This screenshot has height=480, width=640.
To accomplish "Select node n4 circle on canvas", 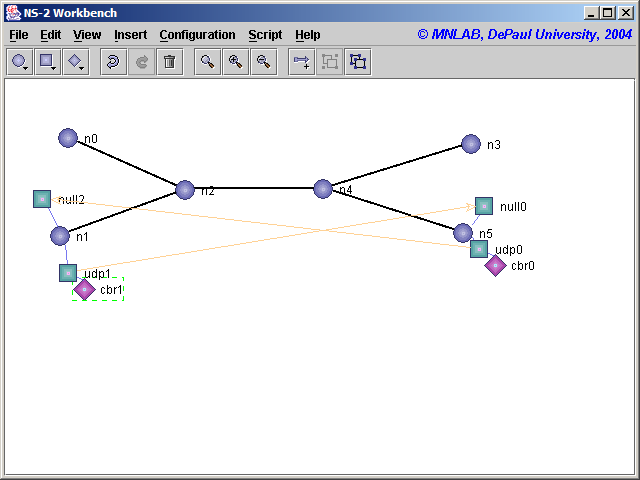I will click(323, 189).
